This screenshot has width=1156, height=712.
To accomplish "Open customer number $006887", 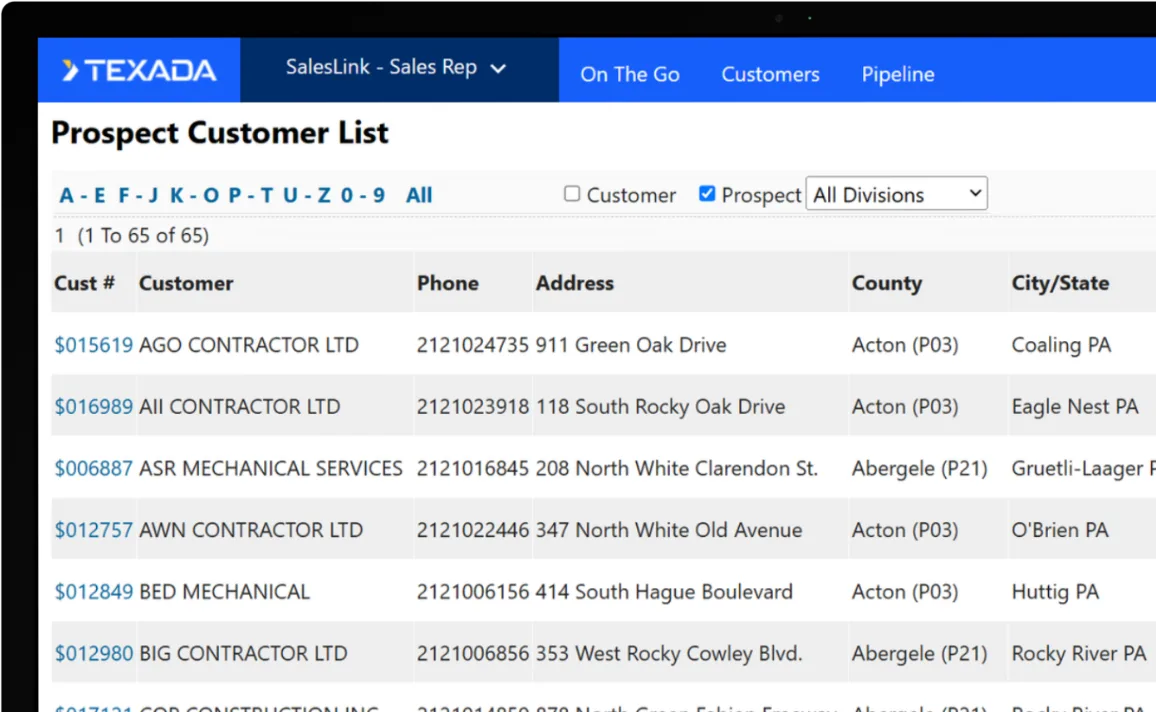I will click(x=93, y=468).
